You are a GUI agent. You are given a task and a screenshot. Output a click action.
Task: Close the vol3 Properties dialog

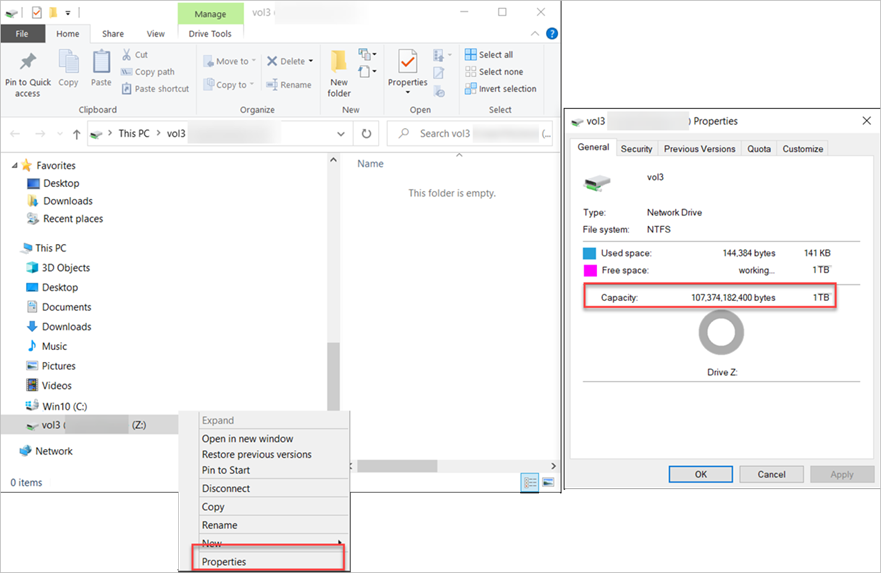pyautogui.click(x=866, y=121)
